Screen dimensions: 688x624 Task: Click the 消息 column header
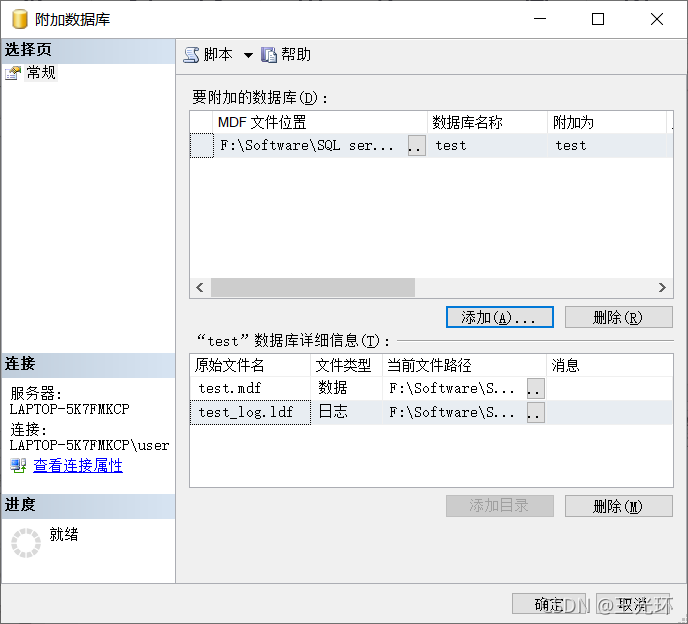click(609, 365)
